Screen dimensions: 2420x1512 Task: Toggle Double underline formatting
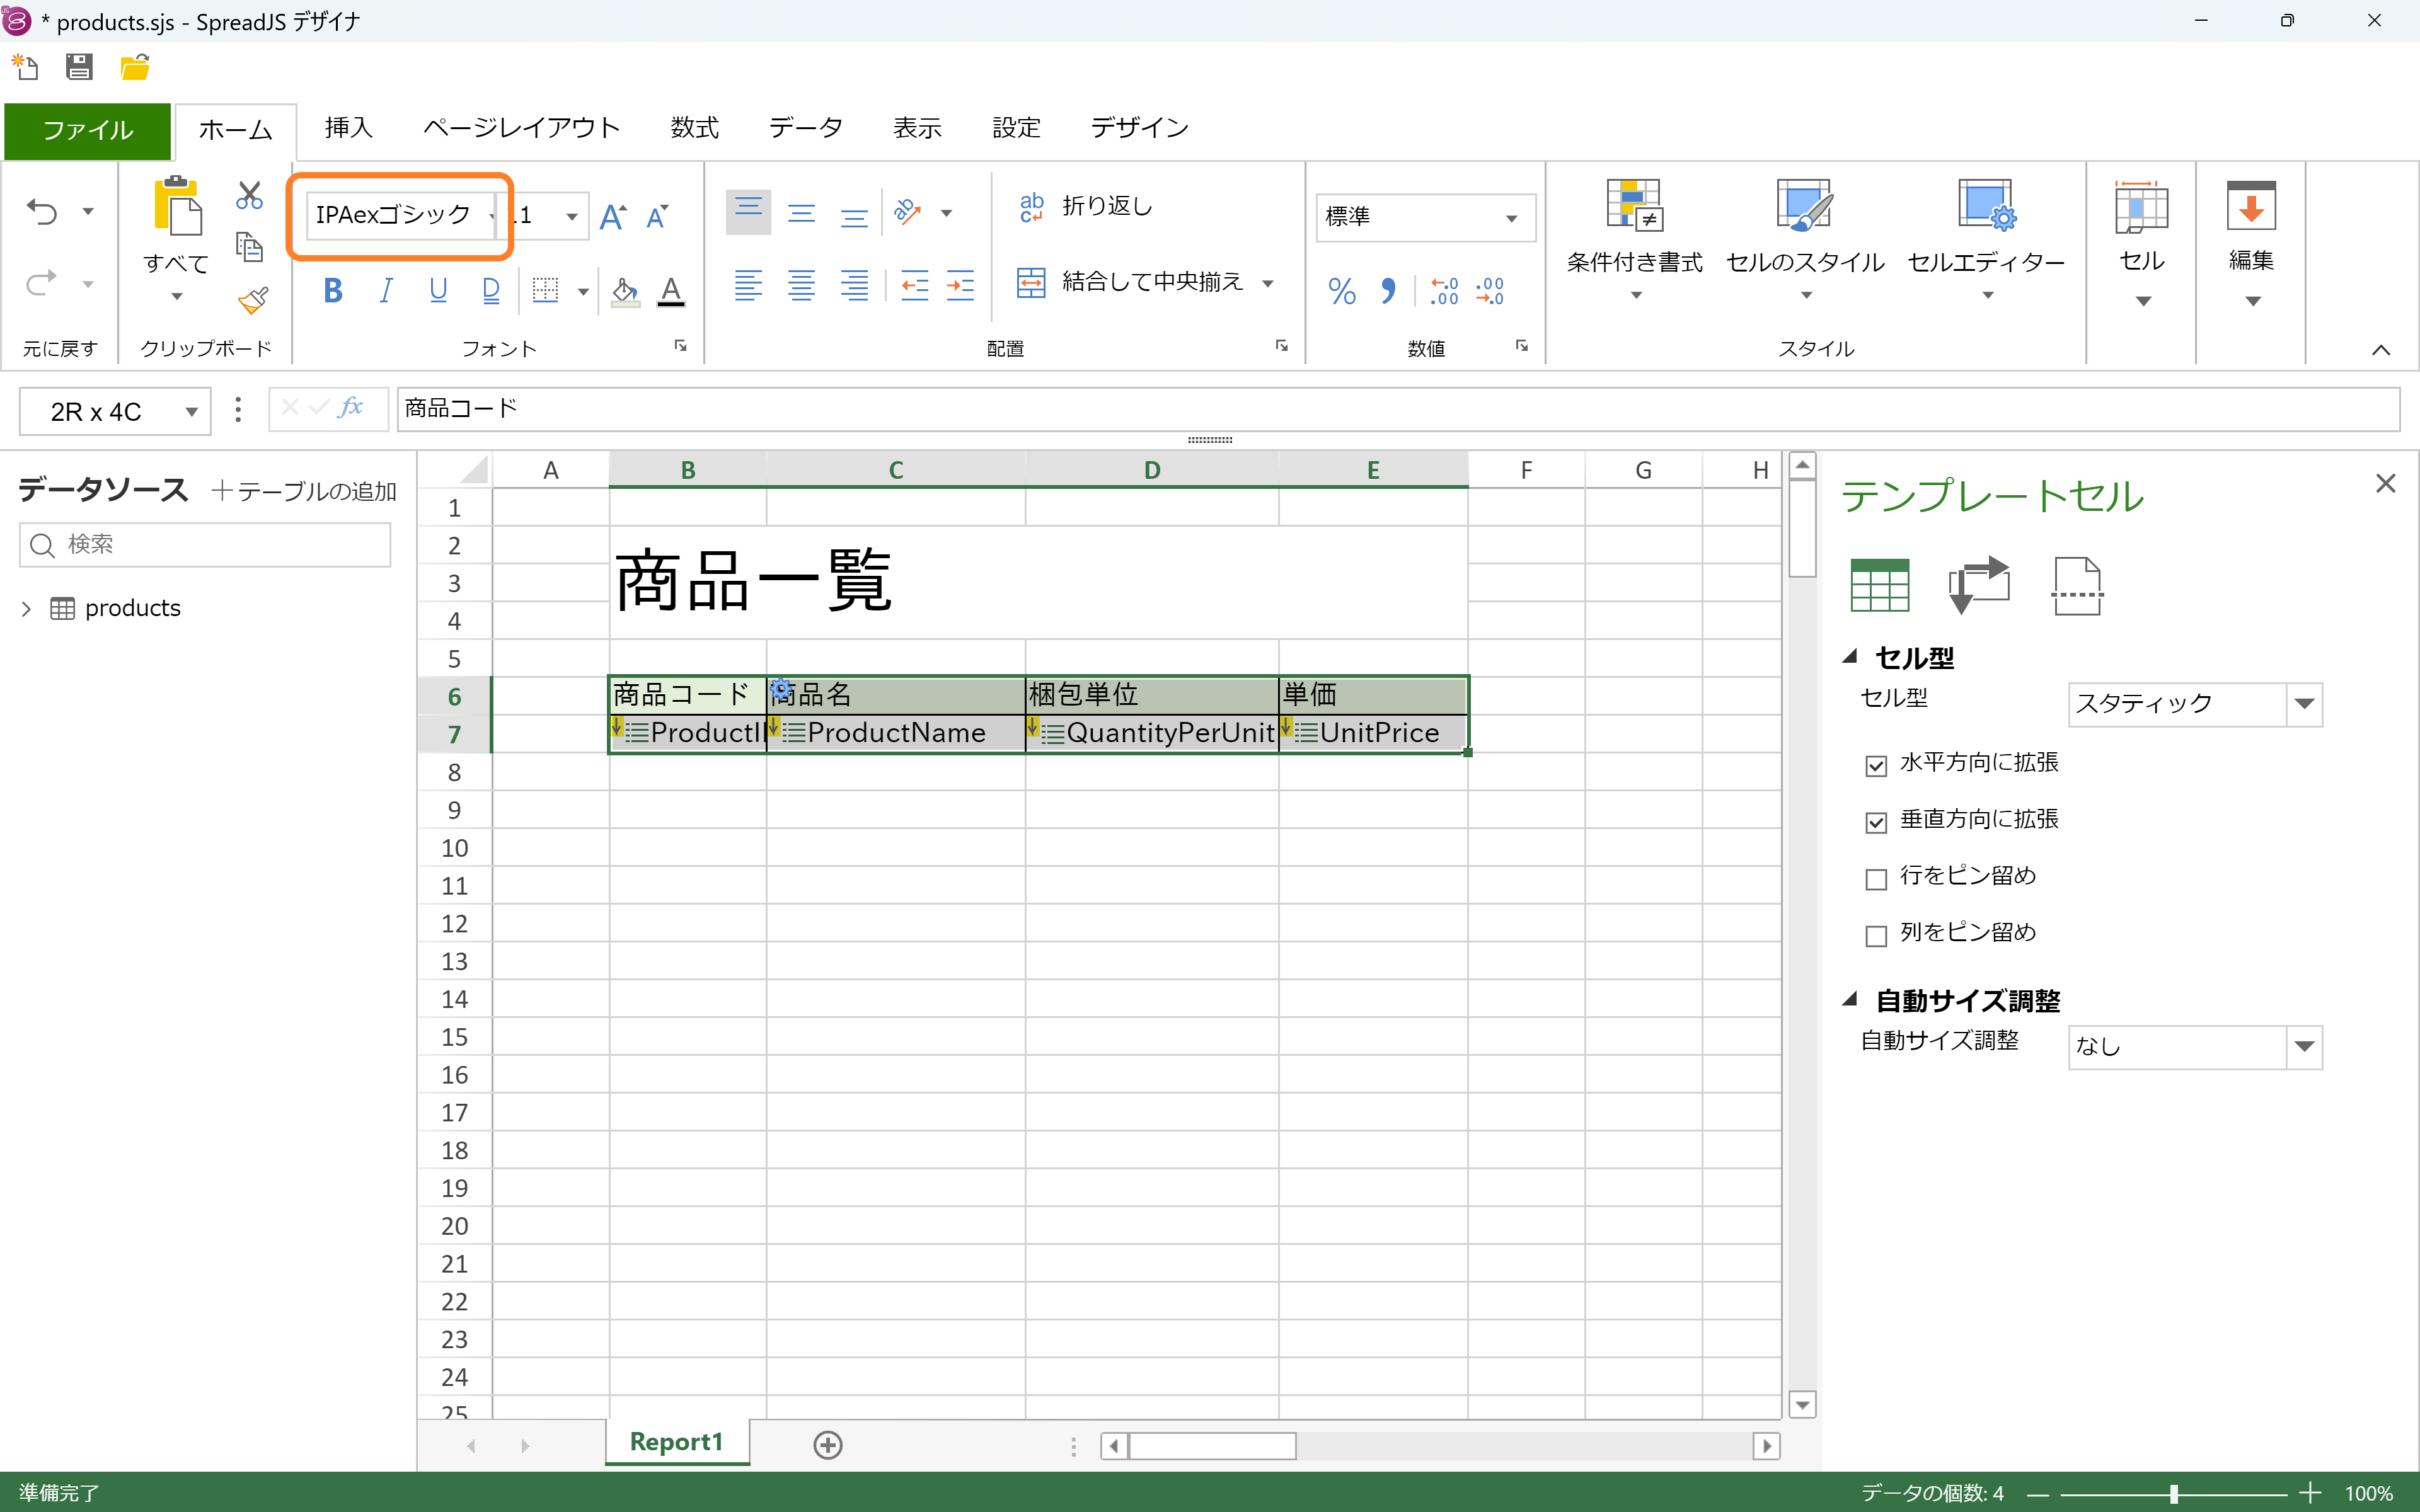tap(491, 291)
